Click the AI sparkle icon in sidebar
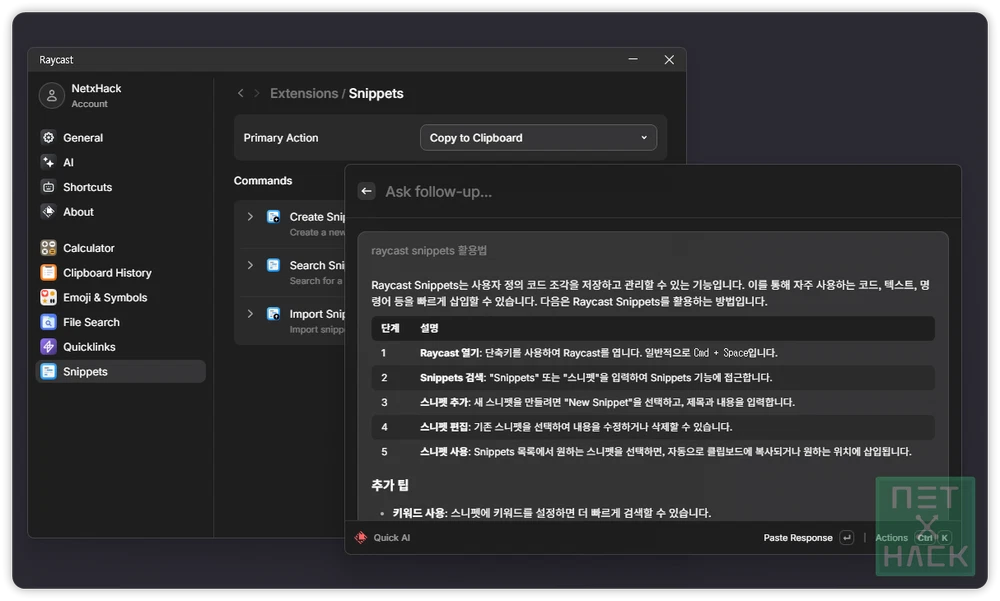Image resolution: width=1000 pixels, height=601 pixels. [x=48, y=162]
